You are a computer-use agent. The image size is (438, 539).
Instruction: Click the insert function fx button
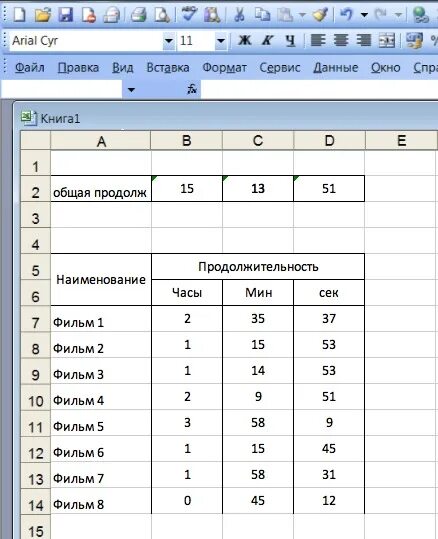click(191, 90)
